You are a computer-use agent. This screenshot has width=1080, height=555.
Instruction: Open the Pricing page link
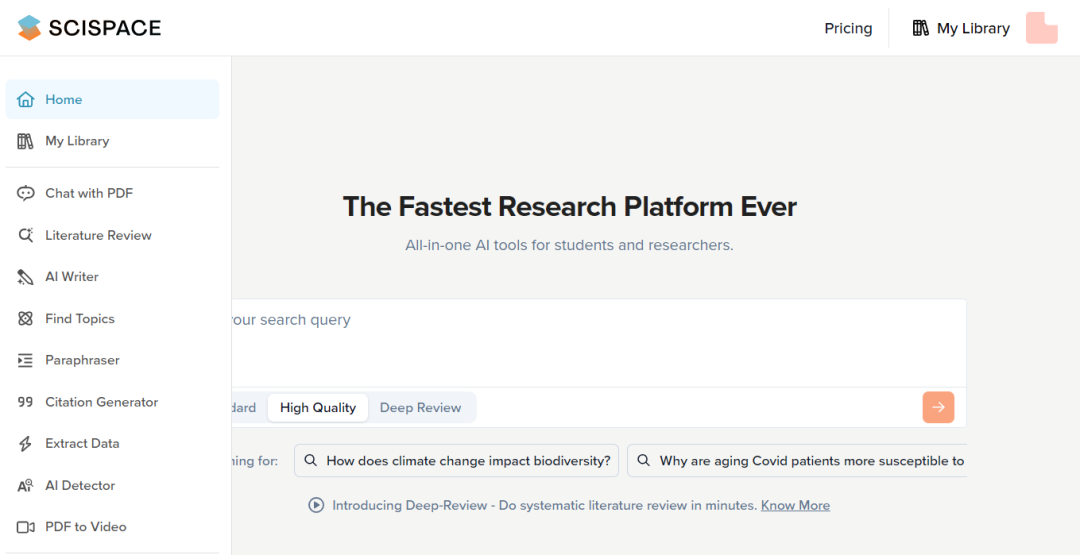point(848,28)
